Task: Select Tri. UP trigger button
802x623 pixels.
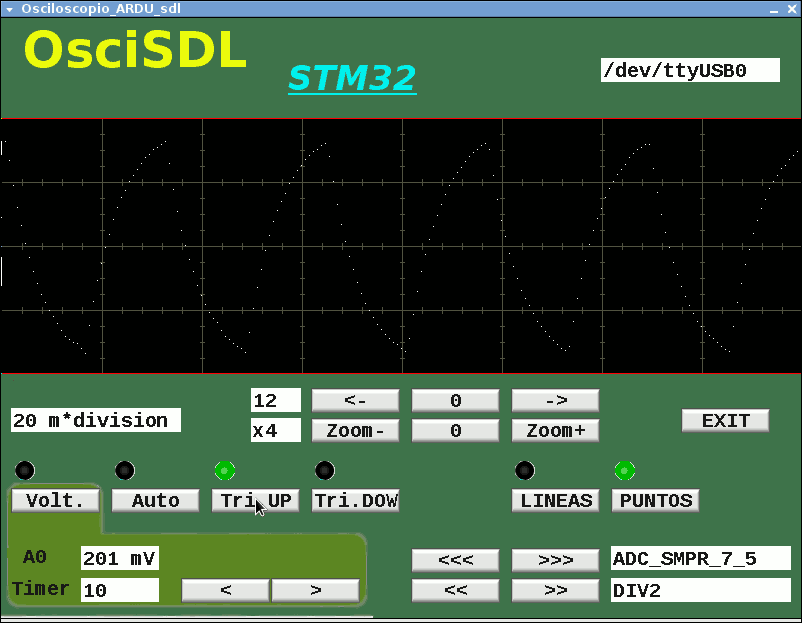Action: coord(256,500)
